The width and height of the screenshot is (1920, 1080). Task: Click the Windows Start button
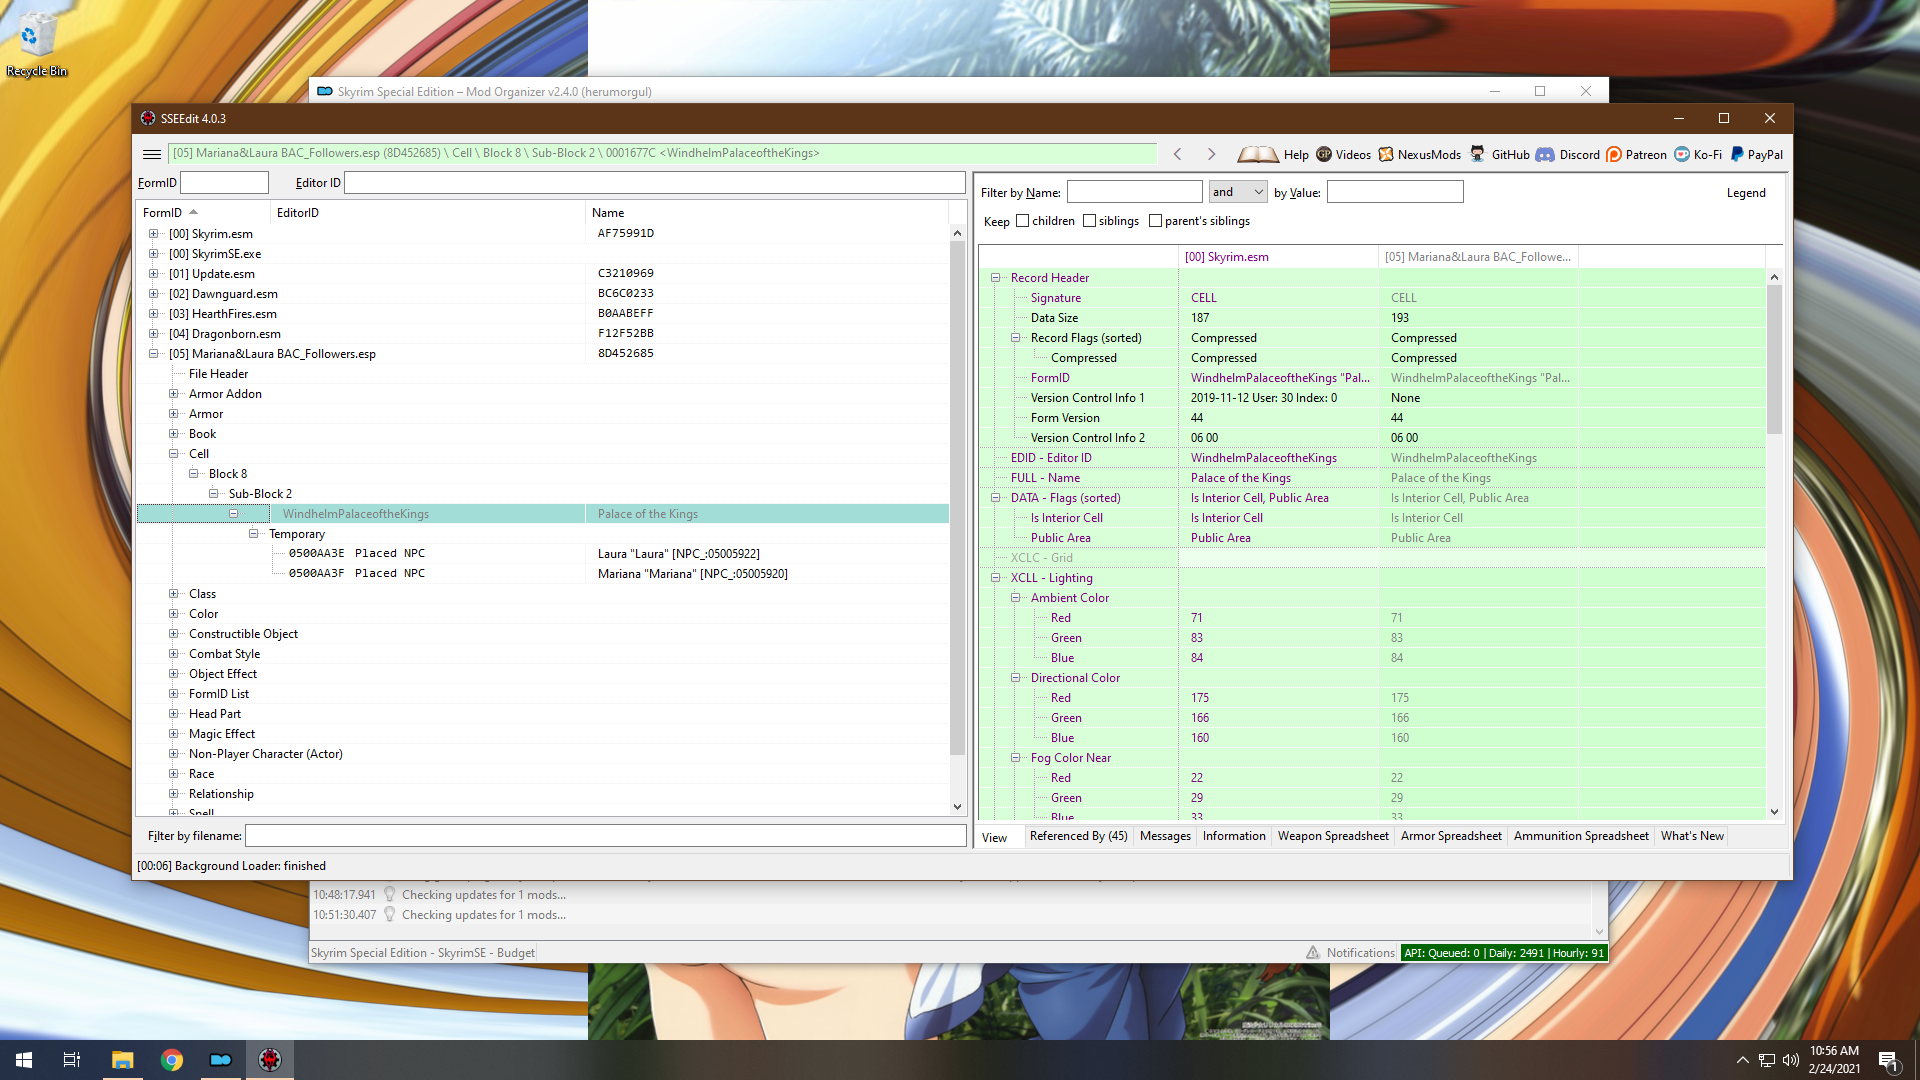[x=24, y=1060]
